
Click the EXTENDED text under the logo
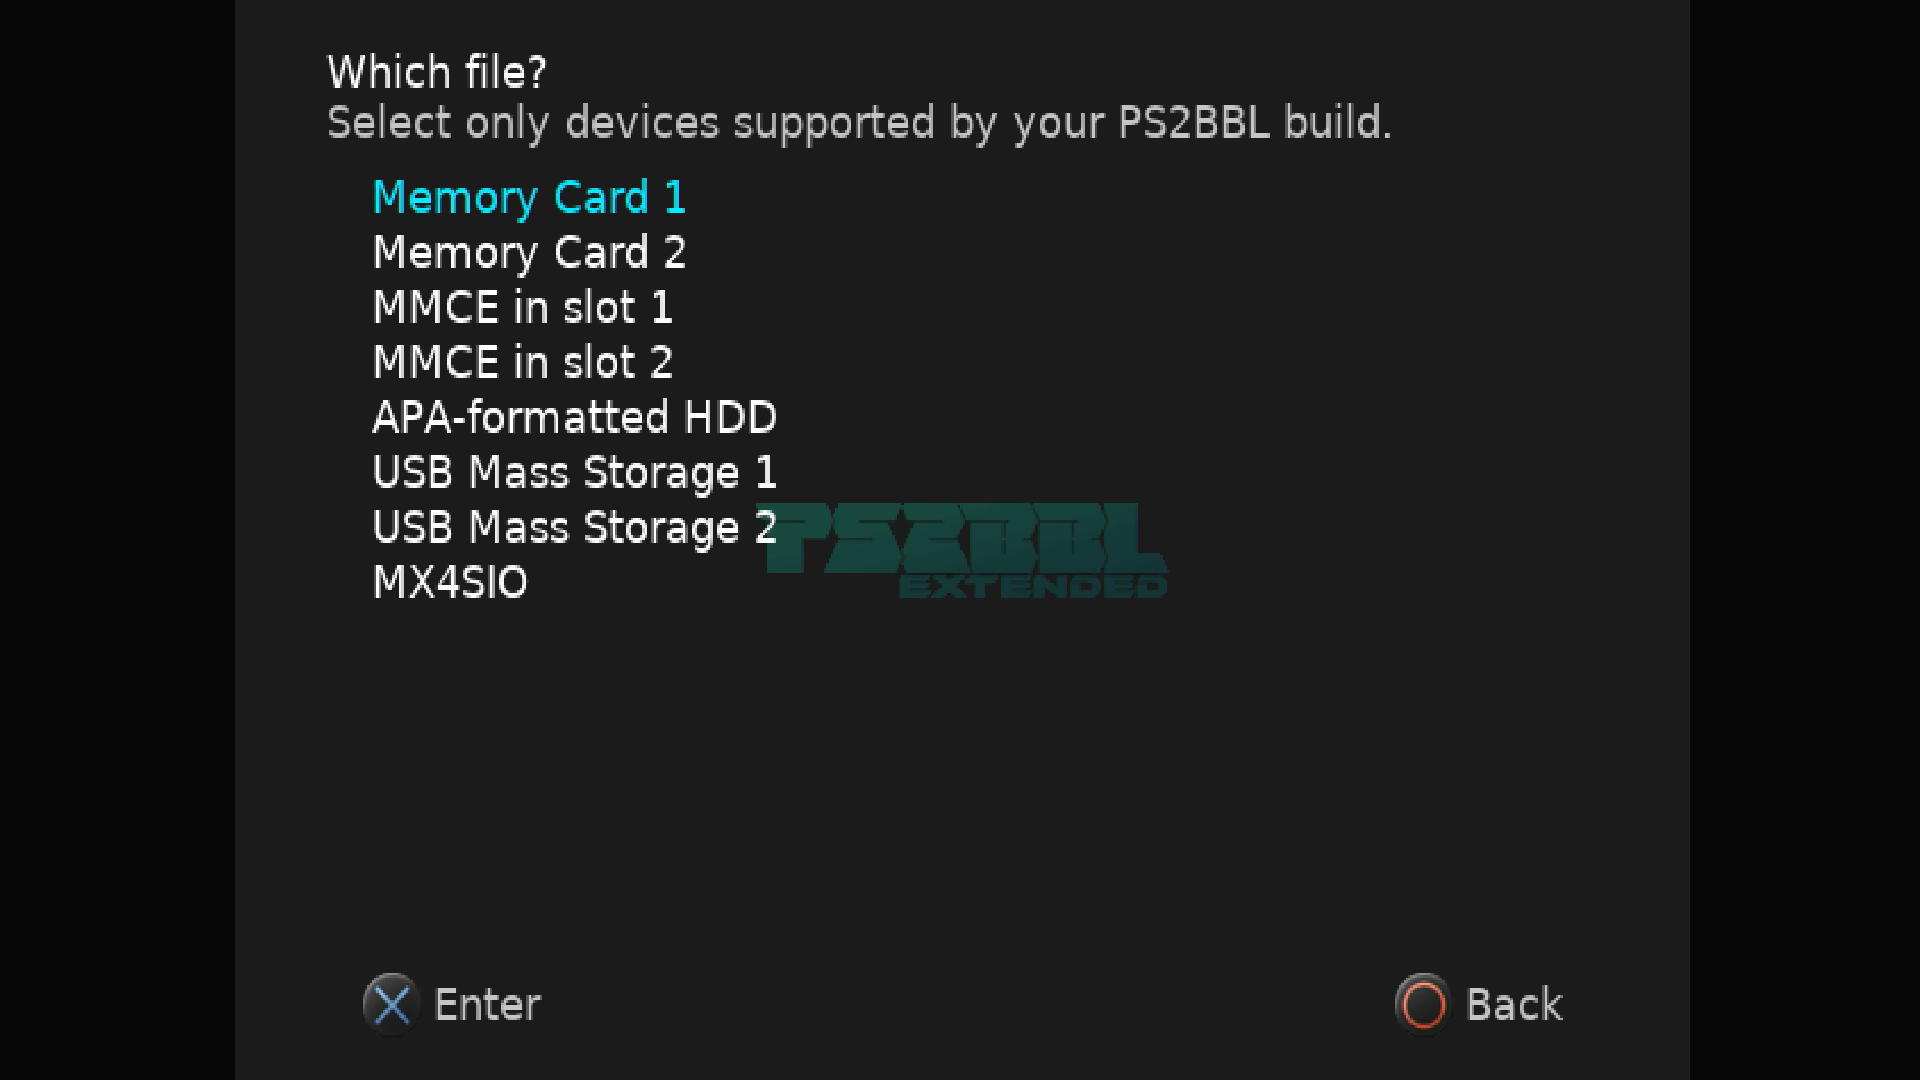click(x=1033, y=586)
